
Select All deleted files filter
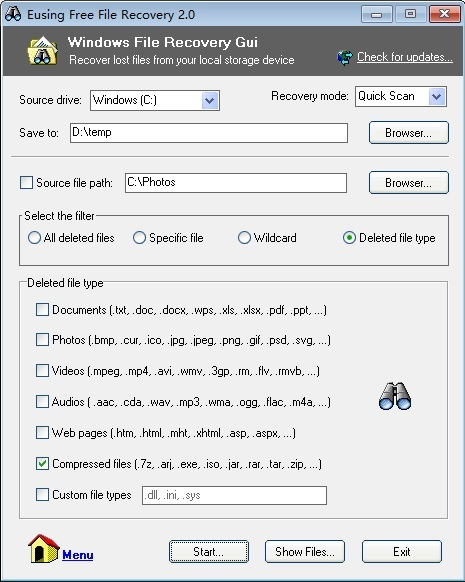coord(34,238)
